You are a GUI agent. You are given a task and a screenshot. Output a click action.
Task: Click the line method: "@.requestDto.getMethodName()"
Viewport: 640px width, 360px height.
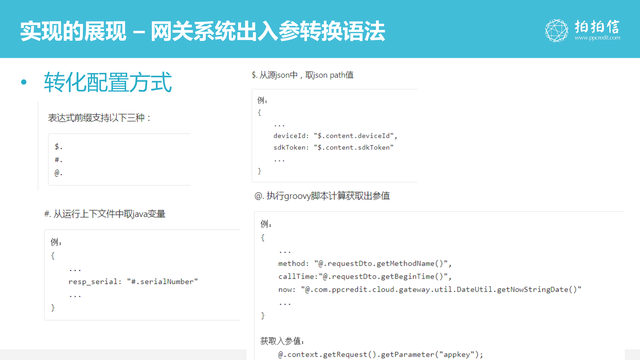click(365, 263)
